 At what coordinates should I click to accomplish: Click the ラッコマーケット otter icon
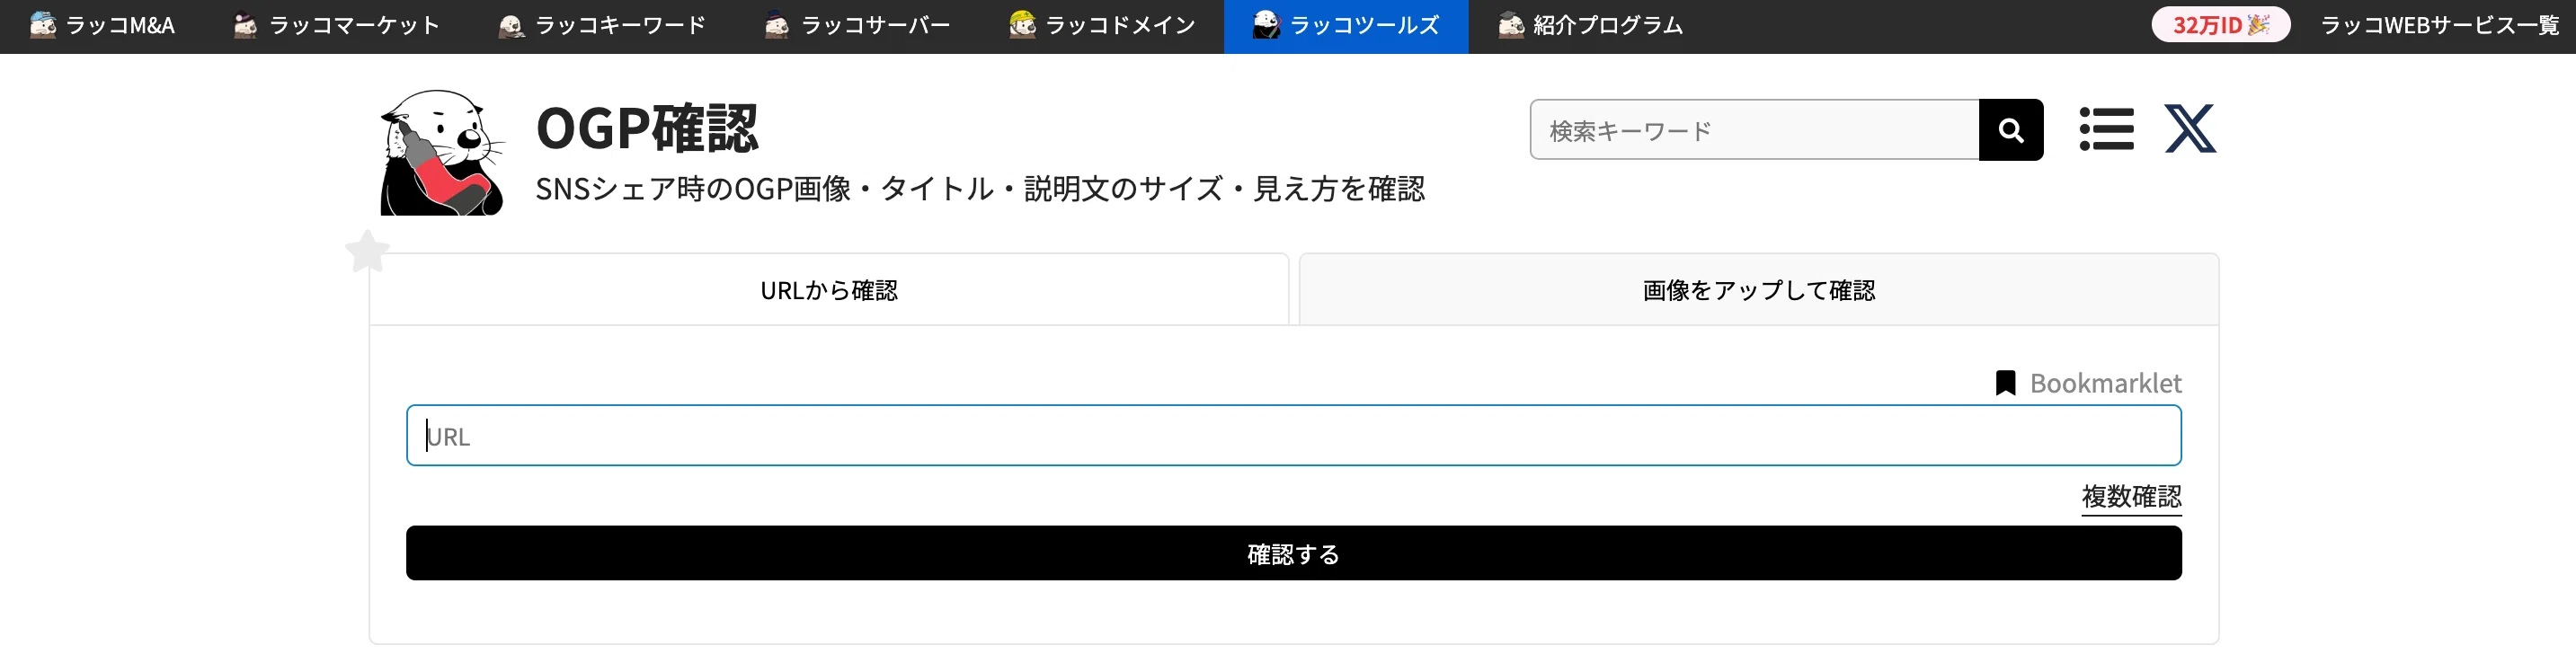[246, 25]
